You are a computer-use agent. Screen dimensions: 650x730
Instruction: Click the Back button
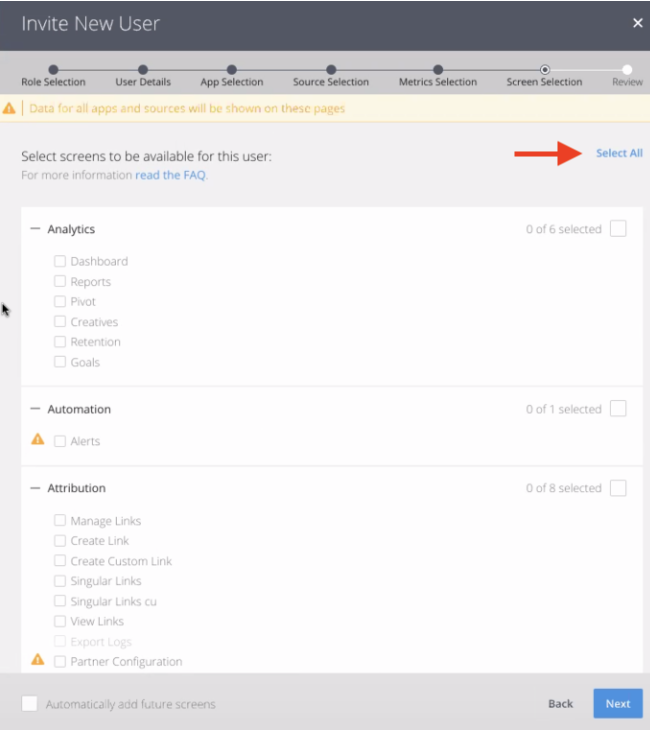tap(561, 703)
